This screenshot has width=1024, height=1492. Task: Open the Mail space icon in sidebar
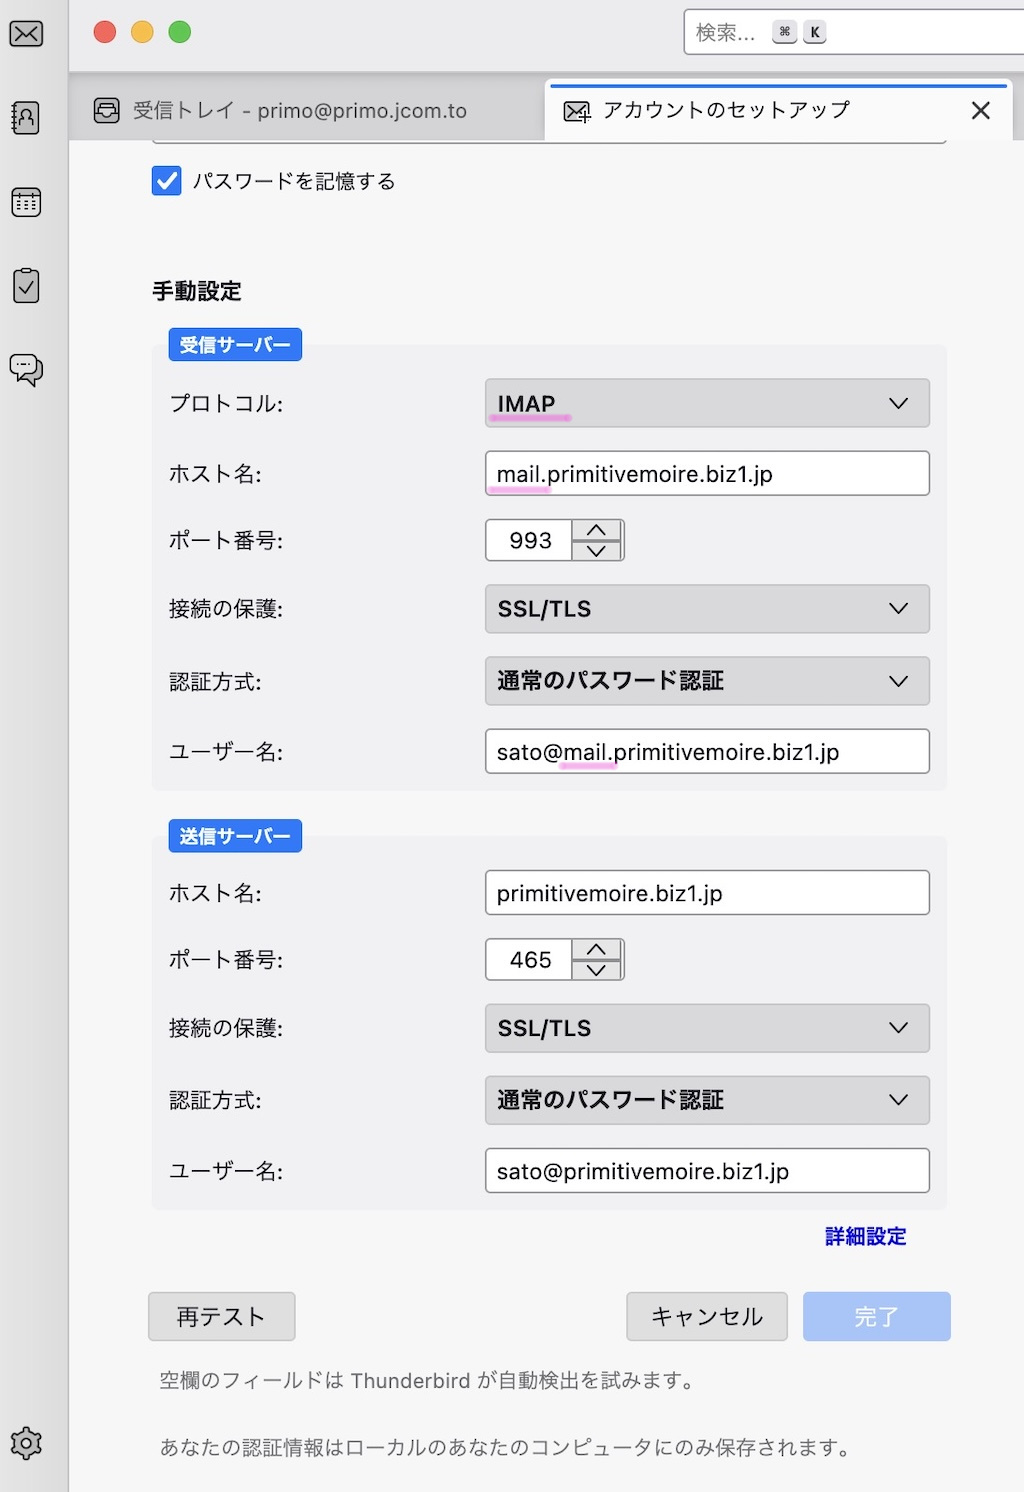pos(26,34)
